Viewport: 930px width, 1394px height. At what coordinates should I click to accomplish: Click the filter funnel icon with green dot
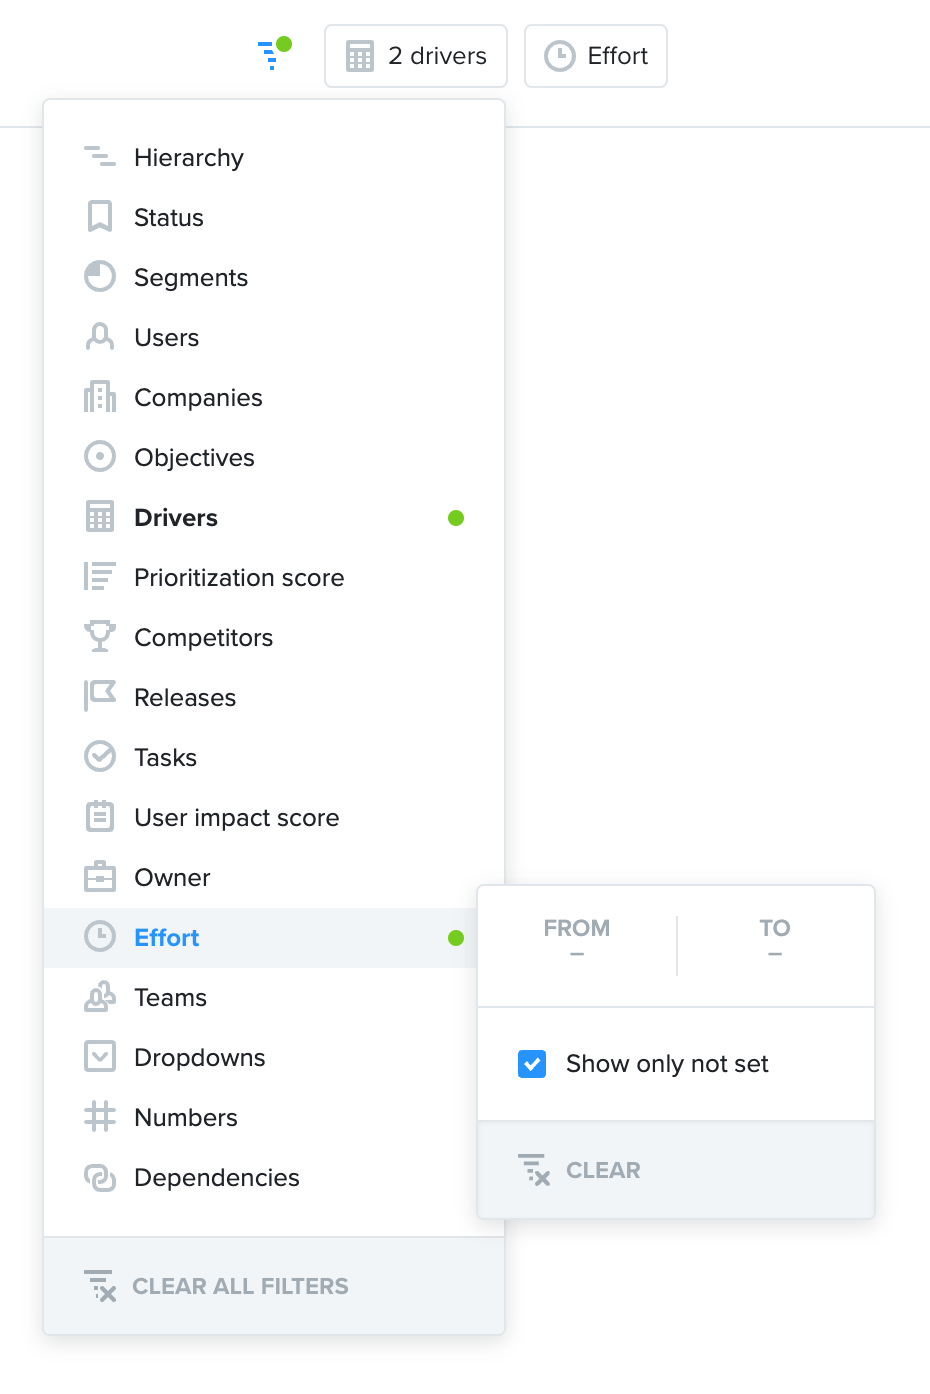273,54
